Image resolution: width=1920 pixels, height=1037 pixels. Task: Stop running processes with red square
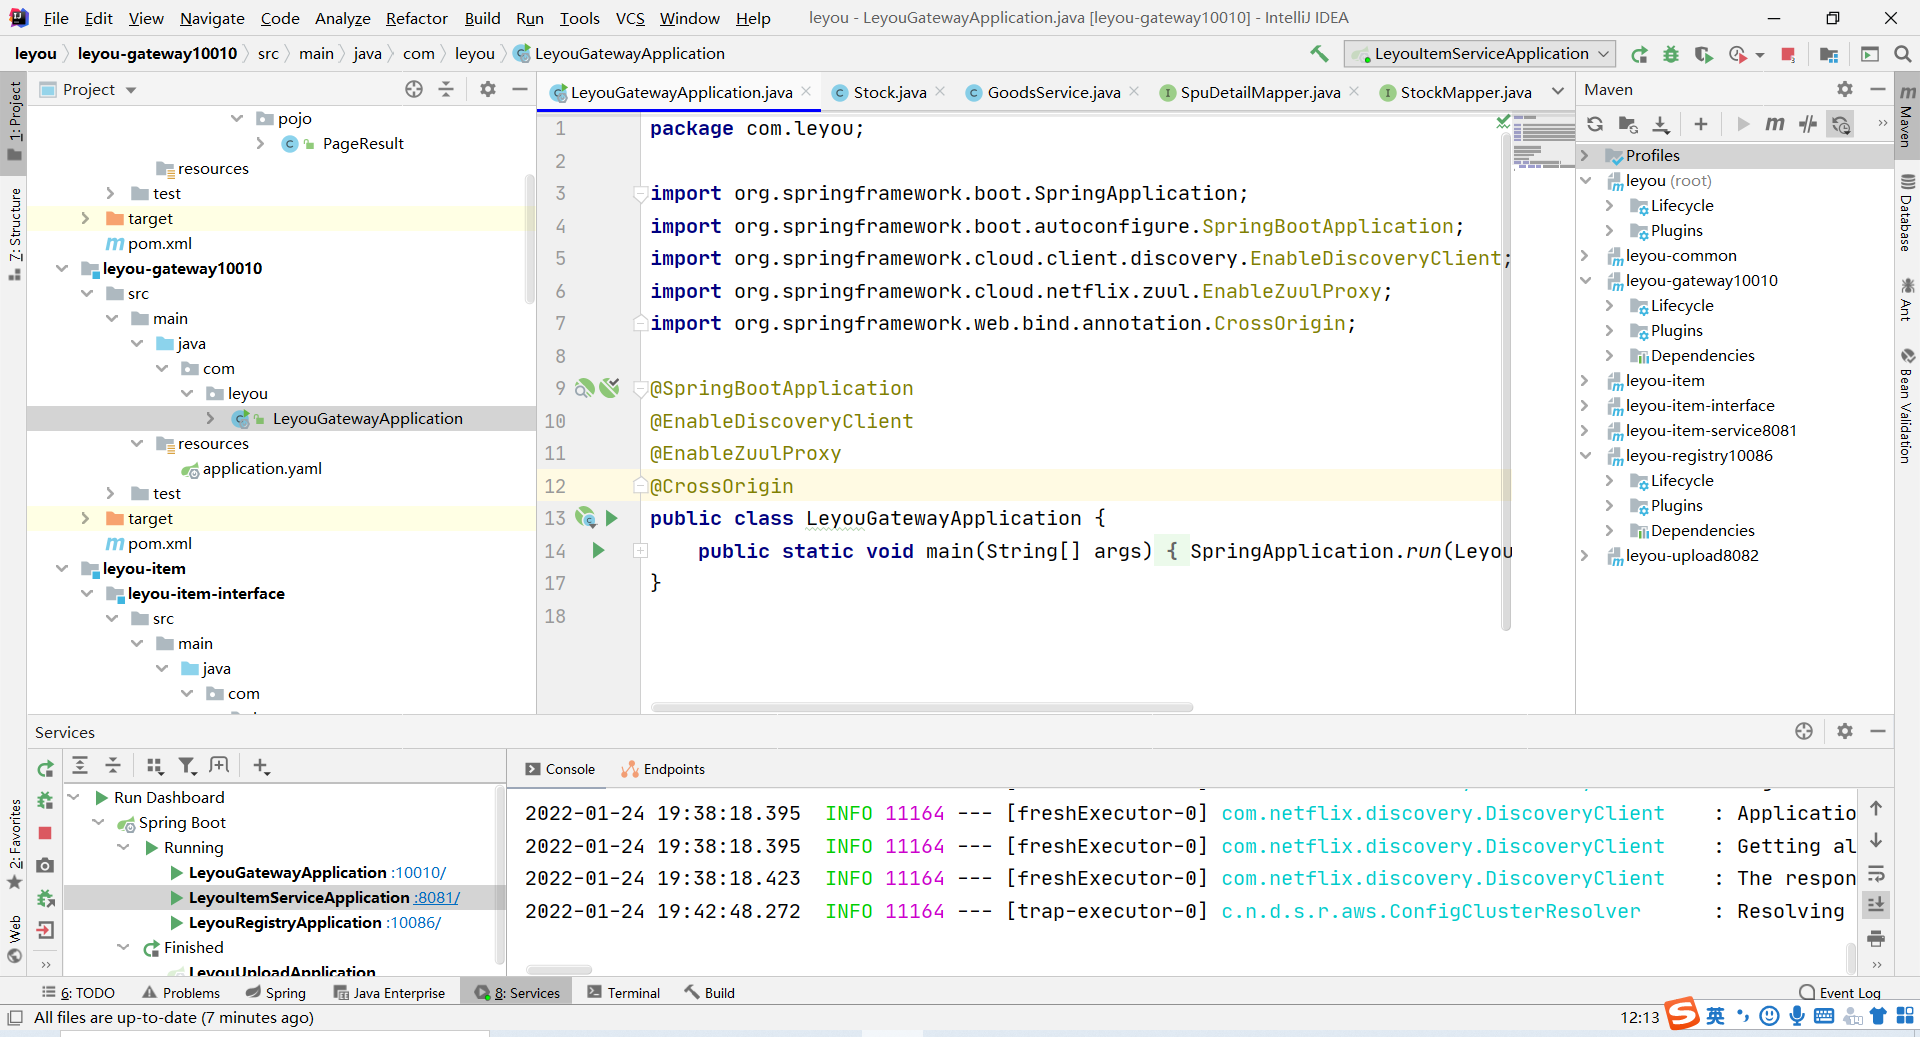pos(1788,54)
